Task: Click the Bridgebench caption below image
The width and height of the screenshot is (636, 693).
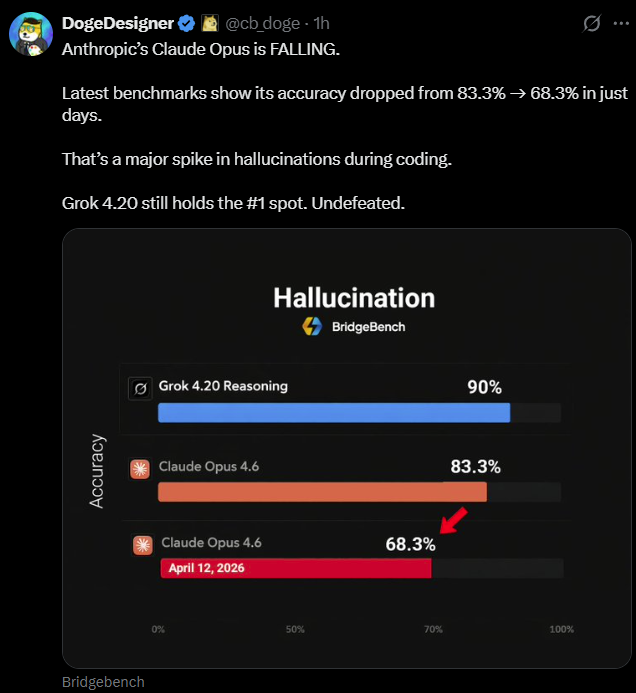Action: (103, 682)
